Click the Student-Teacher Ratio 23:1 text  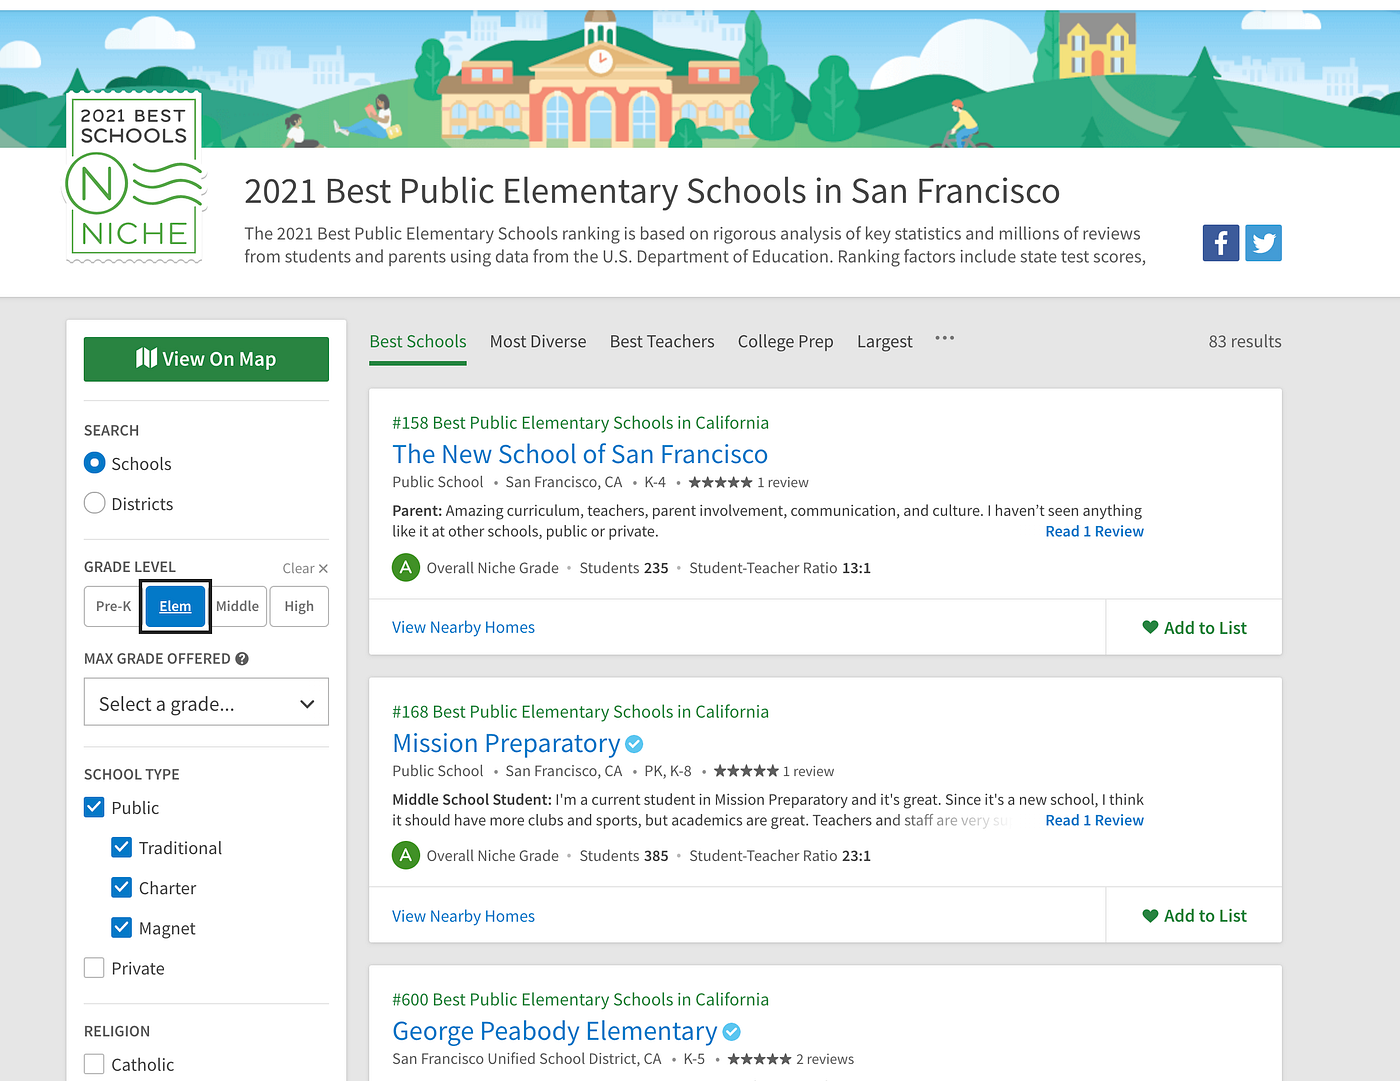(780, 856)
